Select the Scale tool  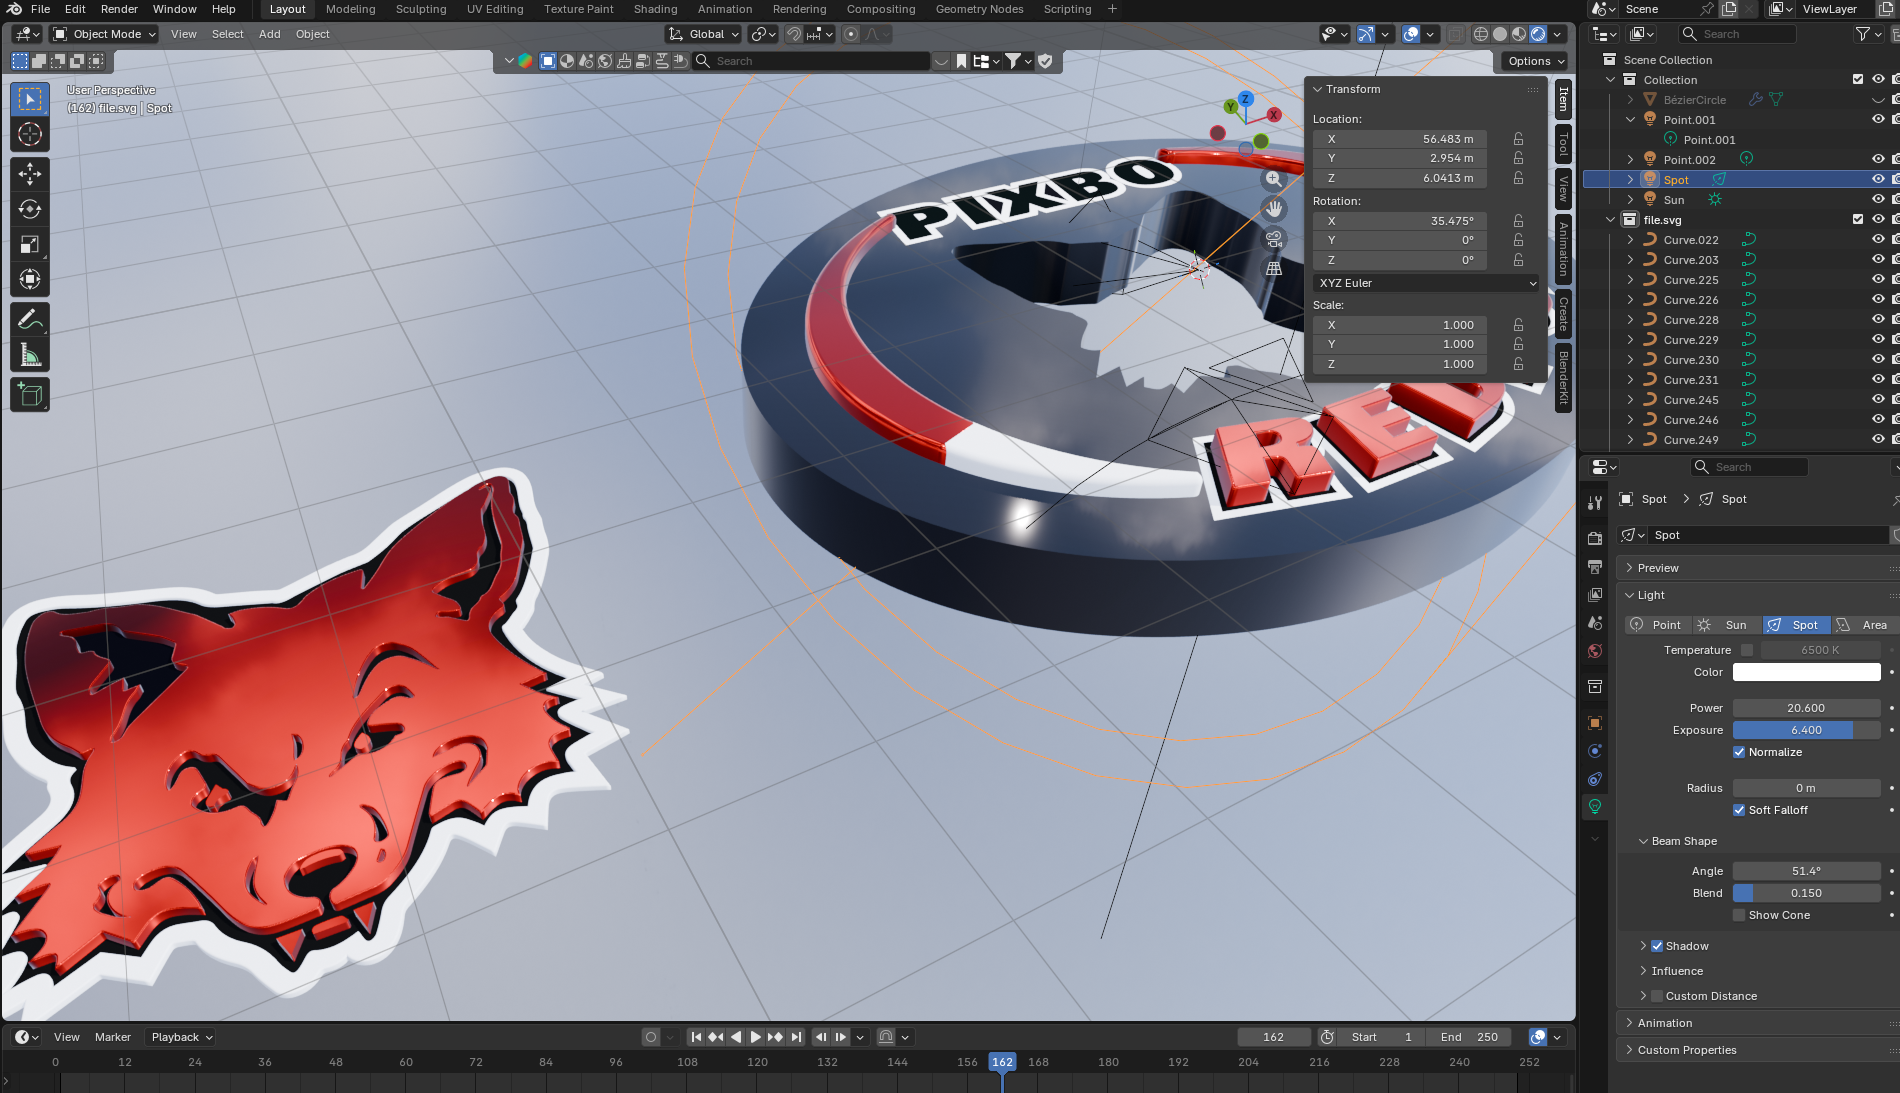(30, 245)
